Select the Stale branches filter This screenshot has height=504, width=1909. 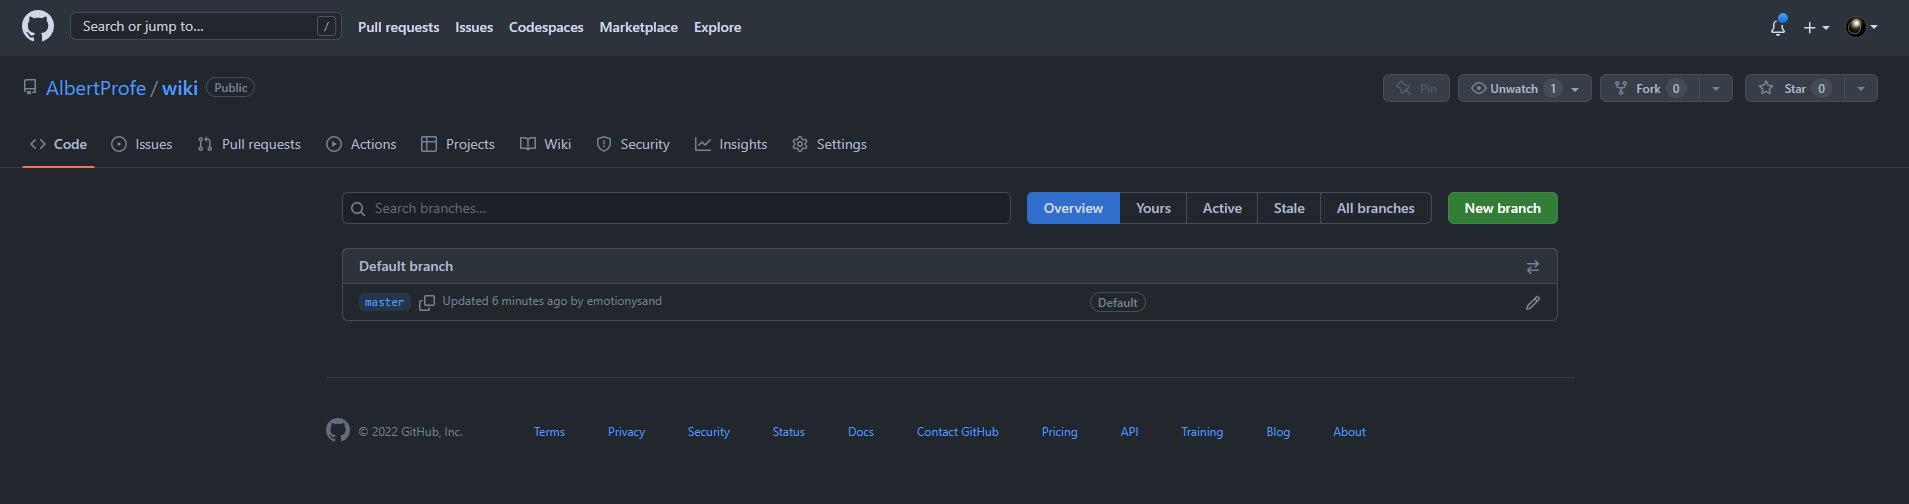1289,208
